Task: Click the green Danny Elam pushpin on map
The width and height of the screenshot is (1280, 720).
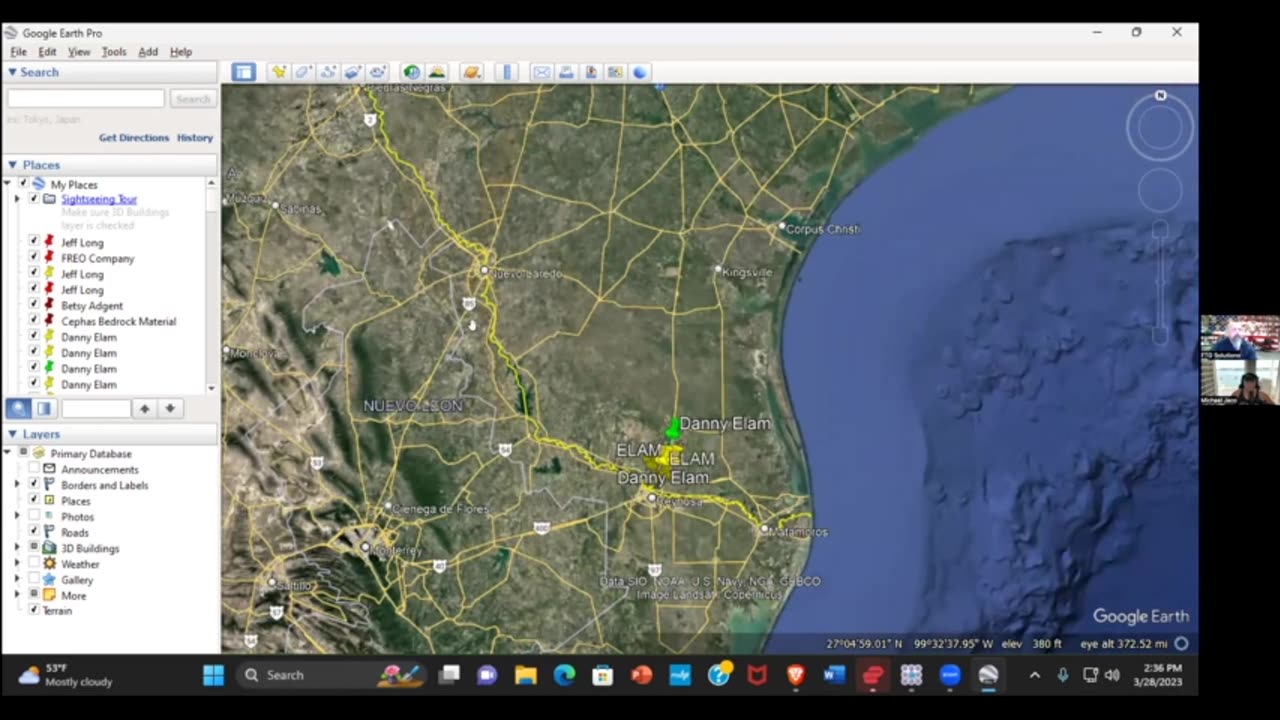Action: (673, 428)
